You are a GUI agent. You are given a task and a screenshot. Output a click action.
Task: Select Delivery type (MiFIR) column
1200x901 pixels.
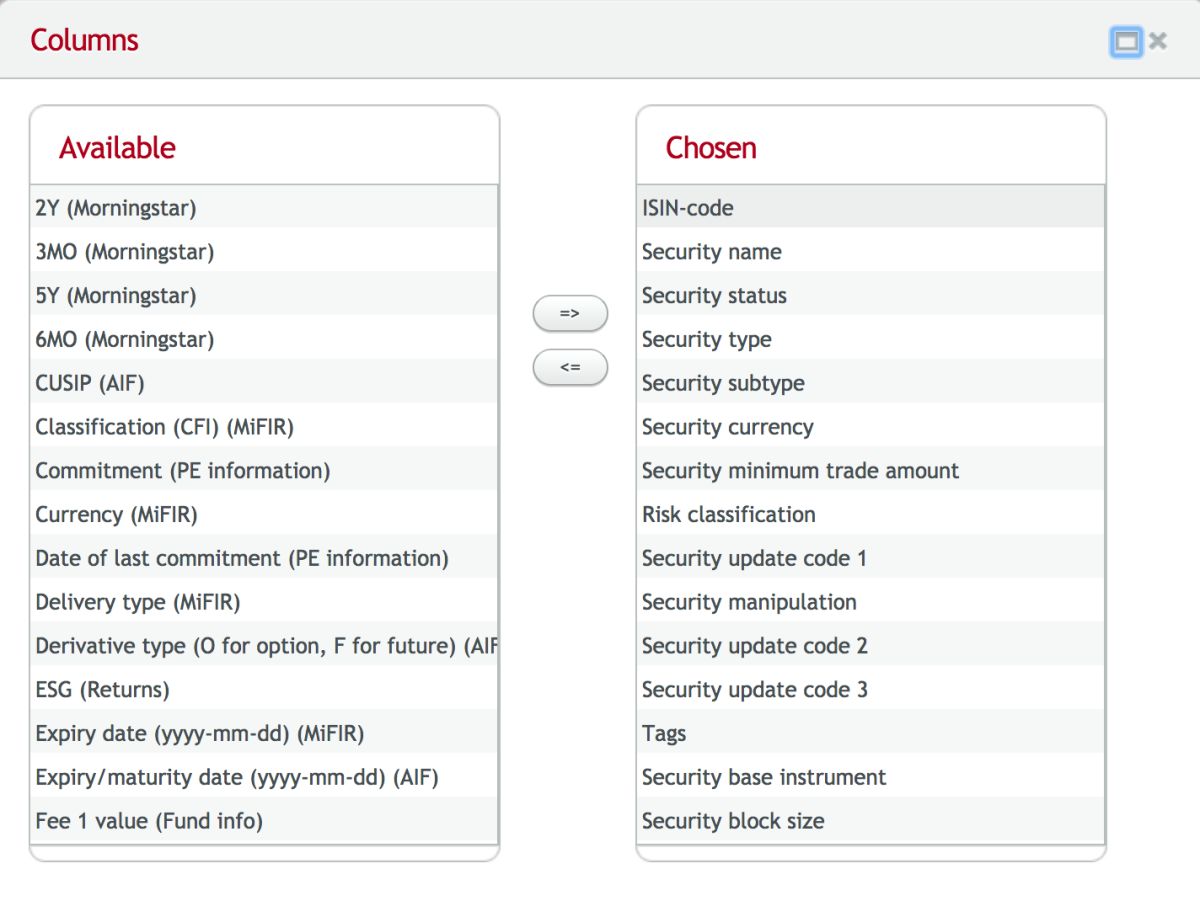click(x=138, y=602)
